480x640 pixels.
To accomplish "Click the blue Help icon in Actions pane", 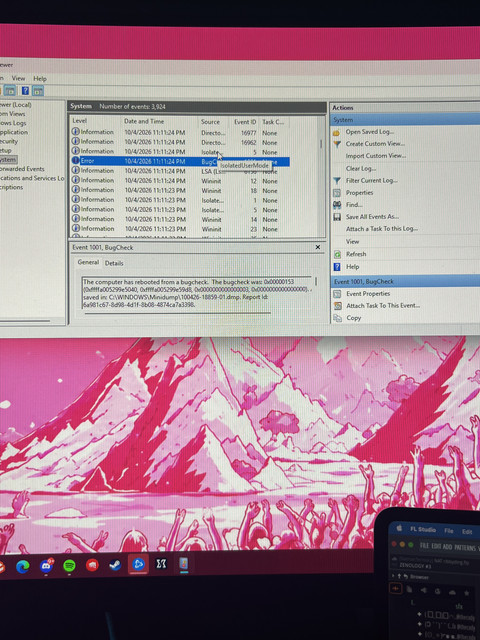I will coord(337,267).
